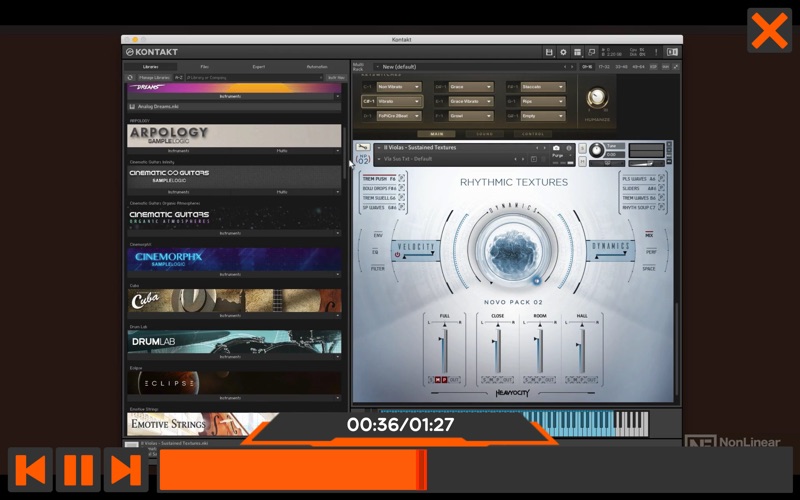
Task: Toggle the mute M button on FULL mic channel
Action: [438, 380]
